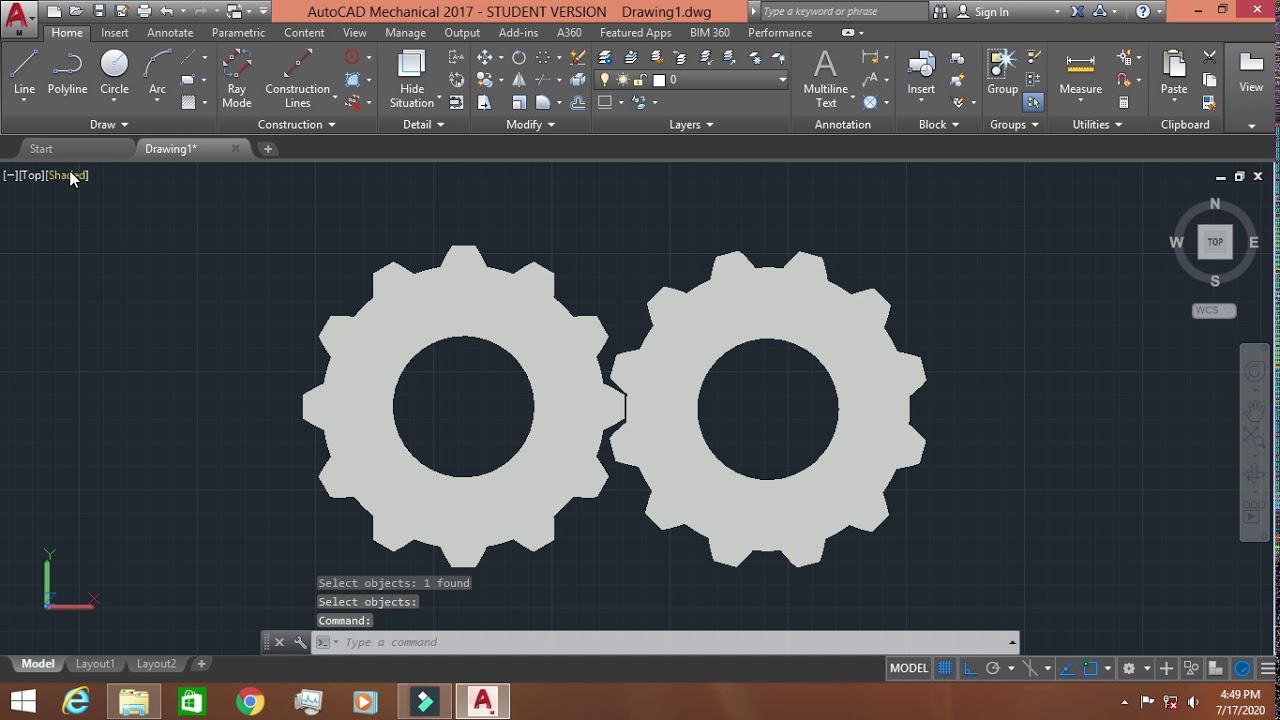Click the Erase tool in Modify panel

point(578,57)
